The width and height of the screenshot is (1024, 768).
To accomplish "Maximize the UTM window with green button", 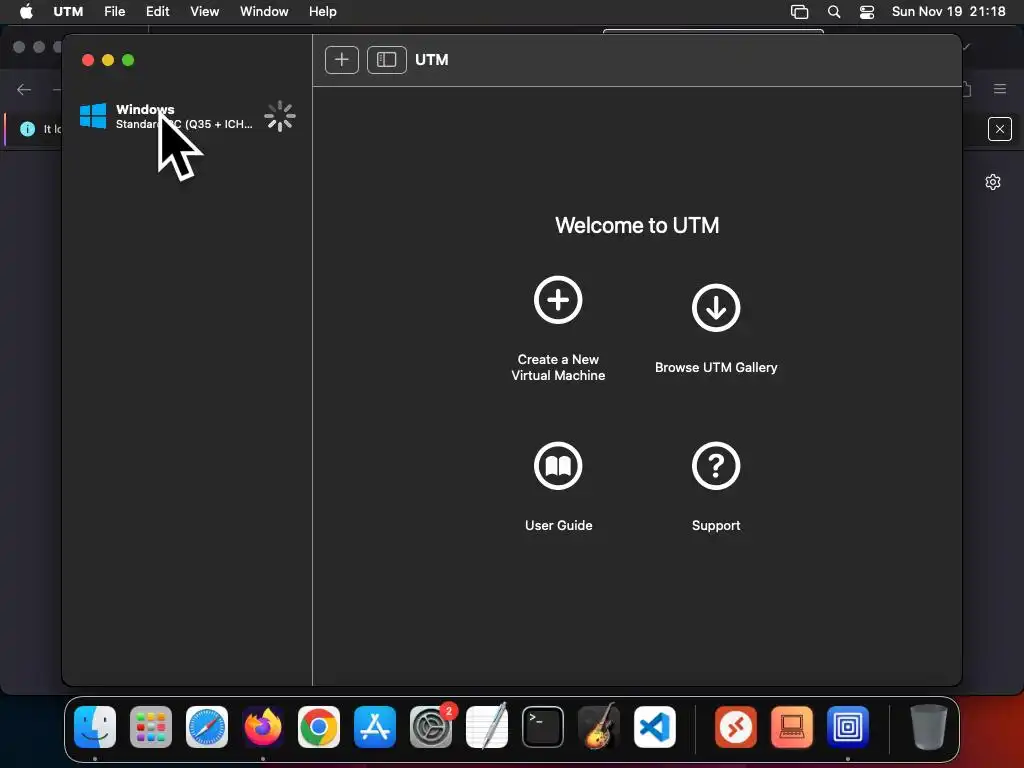I will point(128,60).
